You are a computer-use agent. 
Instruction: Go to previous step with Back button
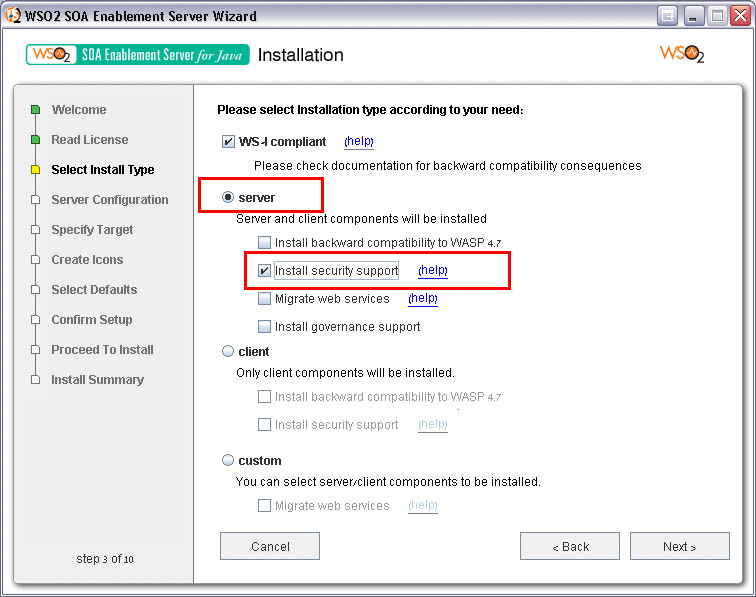570,546
